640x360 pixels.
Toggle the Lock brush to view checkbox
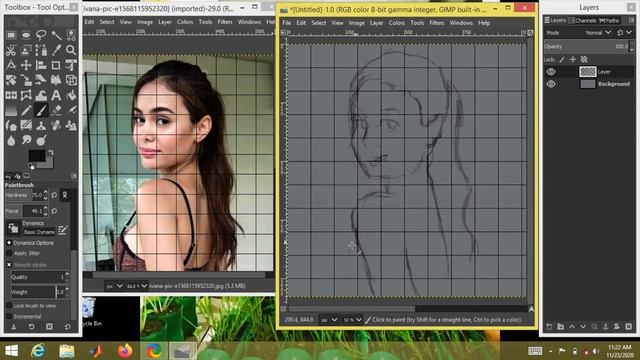pyautogui.click(x=9, y=306)
